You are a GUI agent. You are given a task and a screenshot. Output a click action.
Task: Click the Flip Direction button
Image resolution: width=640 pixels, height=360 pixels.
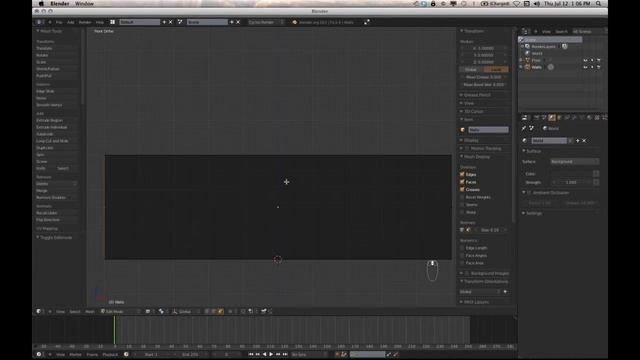(x=57, y=220)
